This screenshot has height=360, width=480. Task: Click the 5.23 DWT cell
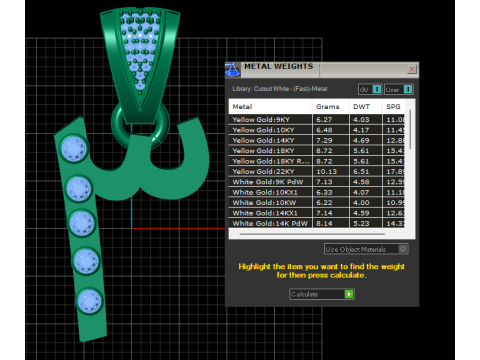[365, 223]
